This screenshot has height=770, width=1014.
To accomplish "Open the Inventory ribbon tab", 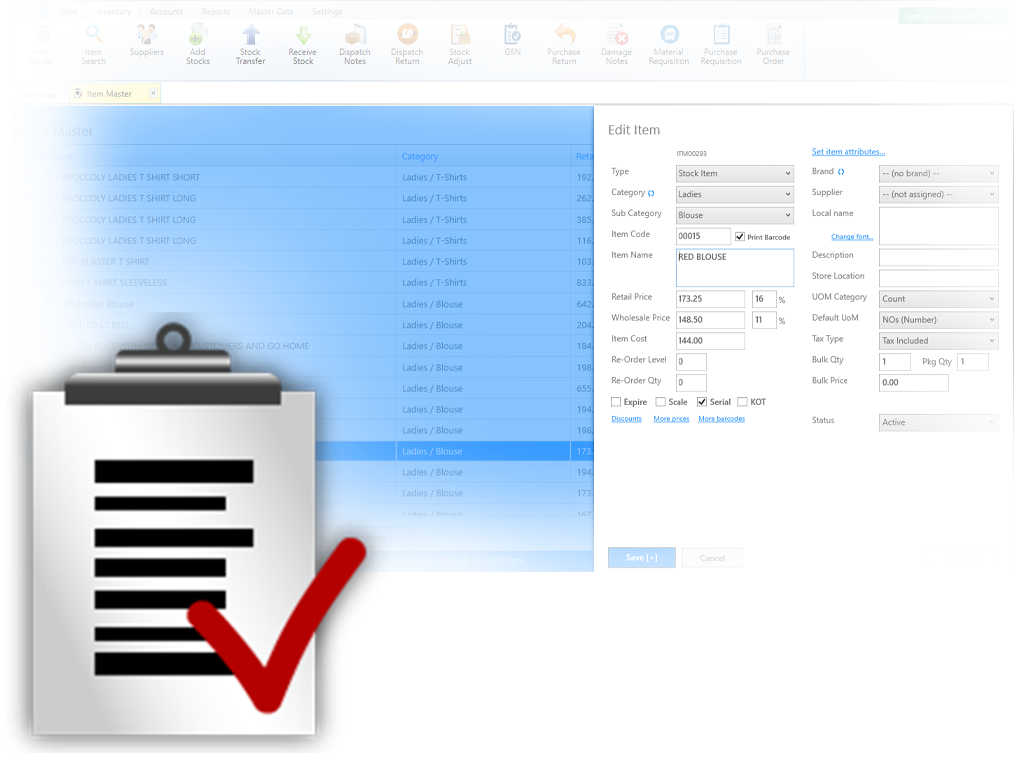I will pyautogui.click(x=113, y=12).
